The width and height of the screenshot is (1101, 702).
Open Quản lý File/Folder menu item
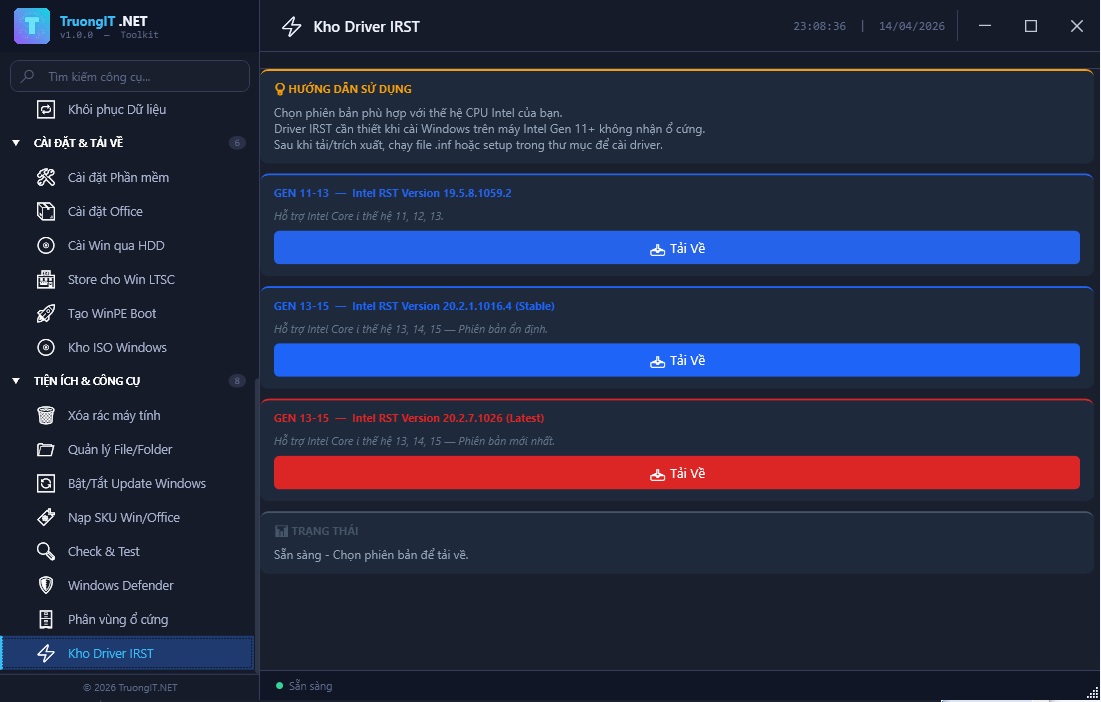(x=120, y=449)
